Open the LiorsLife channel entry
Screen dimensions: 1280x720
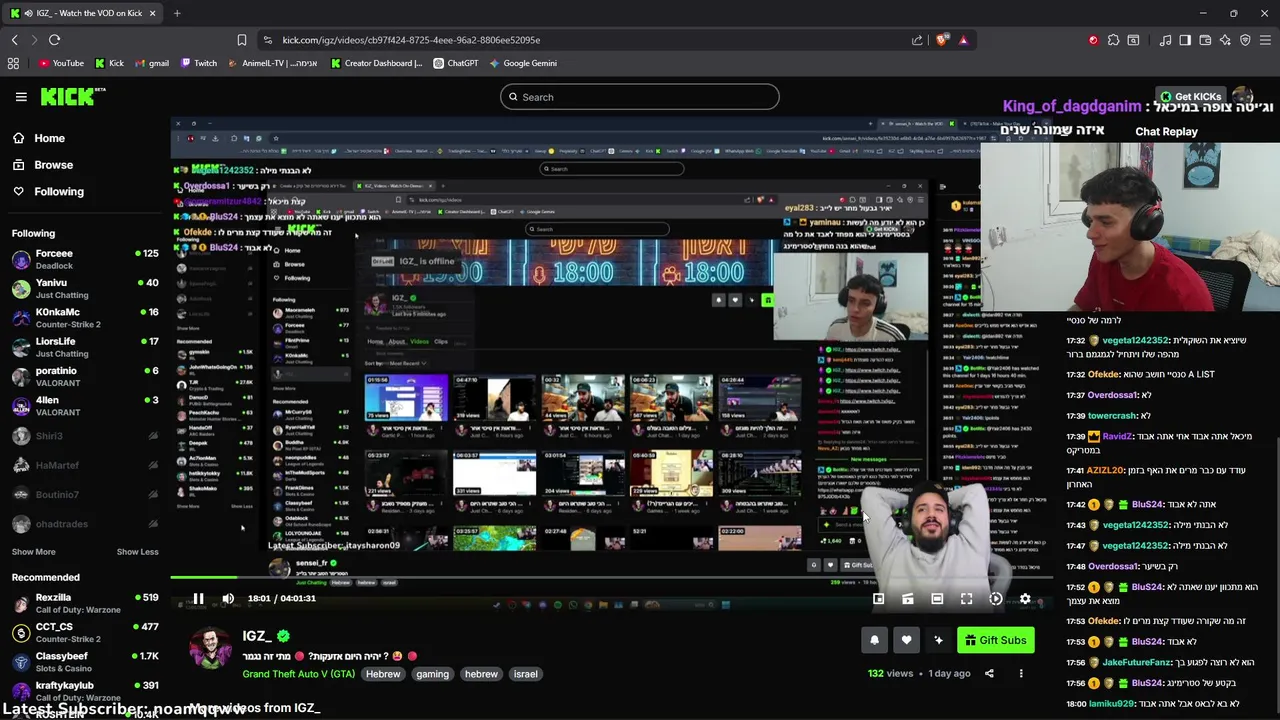pos(84,347)
